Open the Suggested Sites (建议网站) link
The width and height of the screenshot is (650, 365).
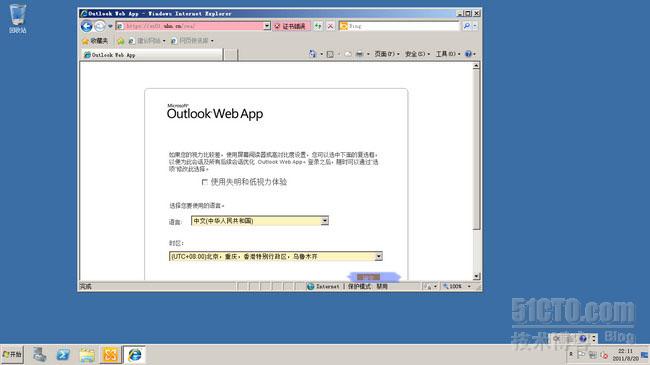(147, 41)
